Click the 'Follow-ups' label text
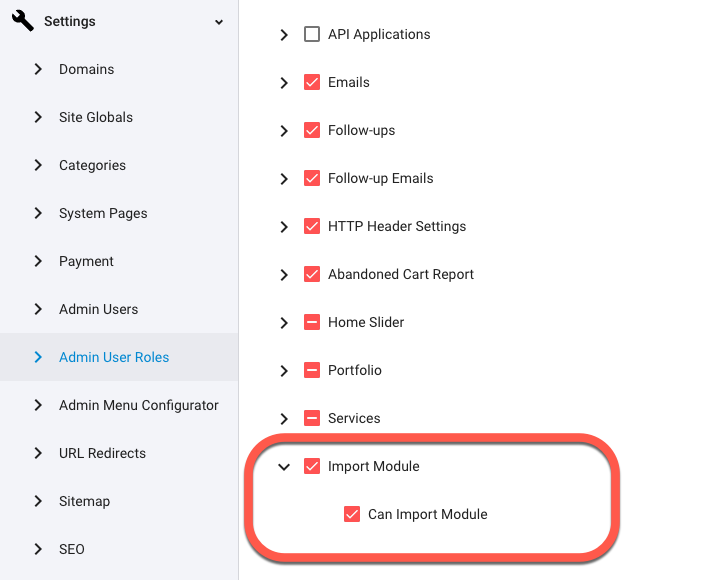Image resolution: width=716 pixels, height=580 pixels. click(362, 131)
